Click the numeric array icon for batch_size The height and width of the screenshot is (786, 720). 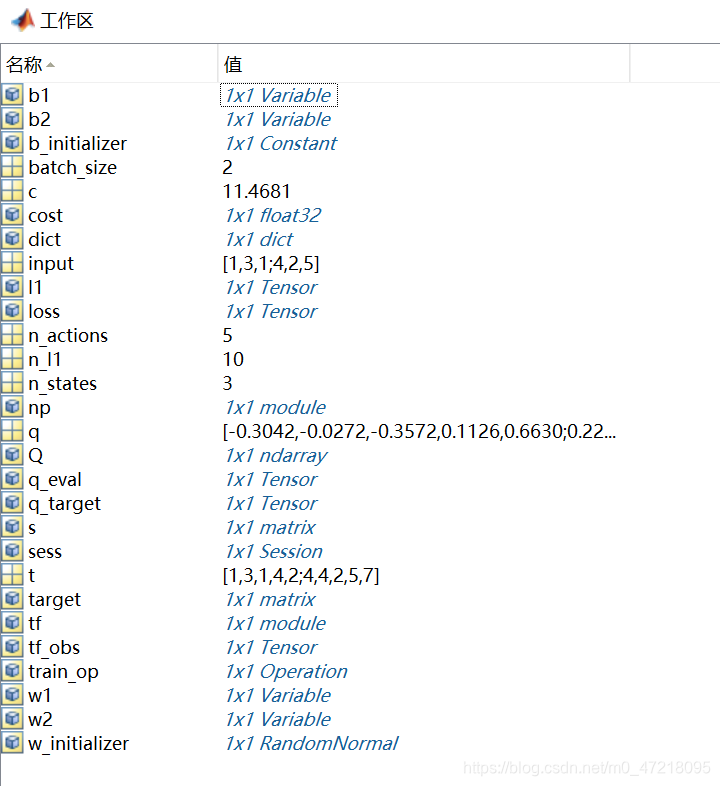click(x=12, y=167)
